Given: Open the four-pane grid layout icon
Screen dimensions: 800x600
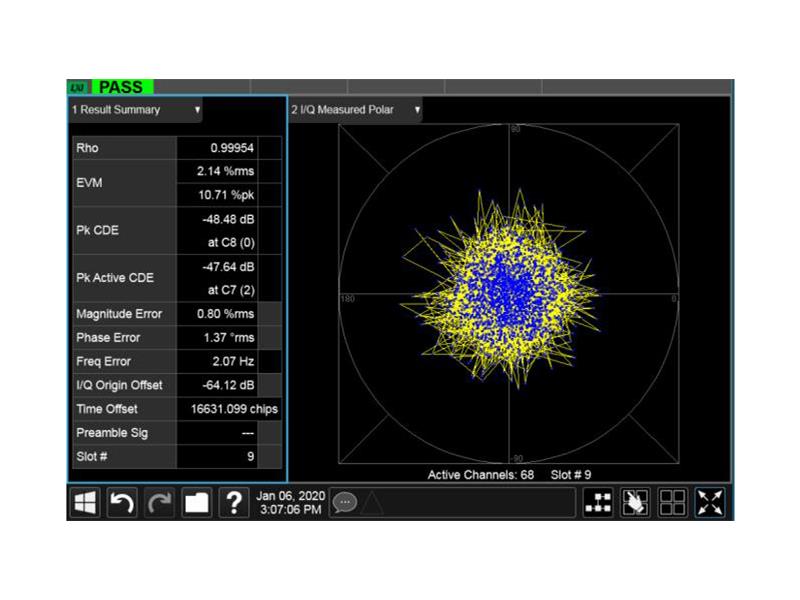Looking at the screenshot, I should (672, 503).
